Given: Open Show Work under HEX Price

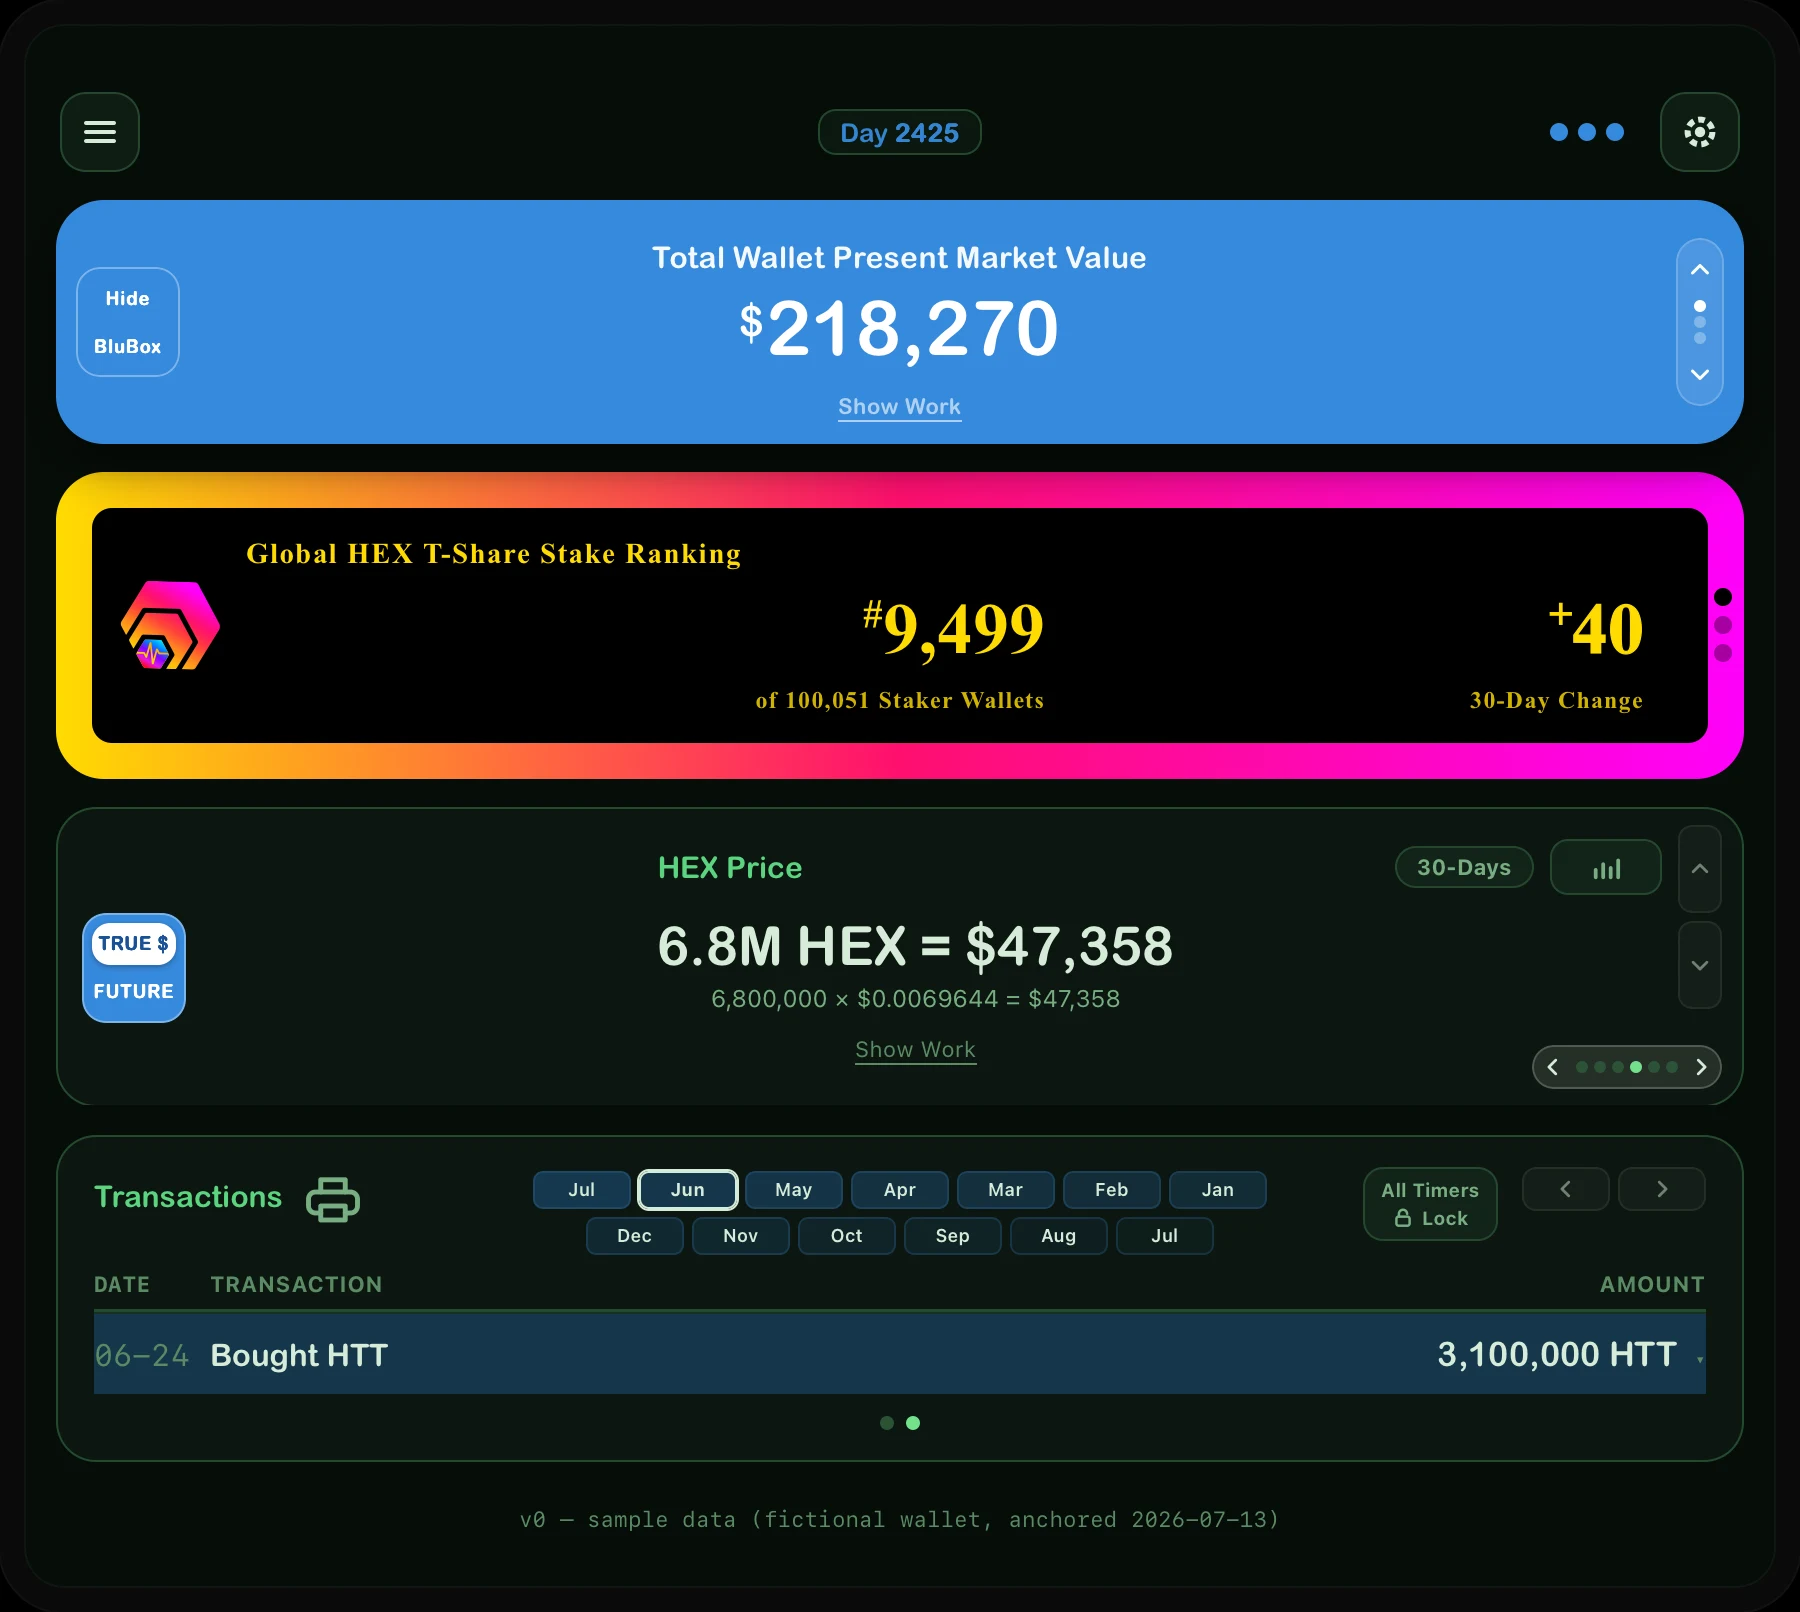Looking at the screenshot, I should pos(916,1050).
